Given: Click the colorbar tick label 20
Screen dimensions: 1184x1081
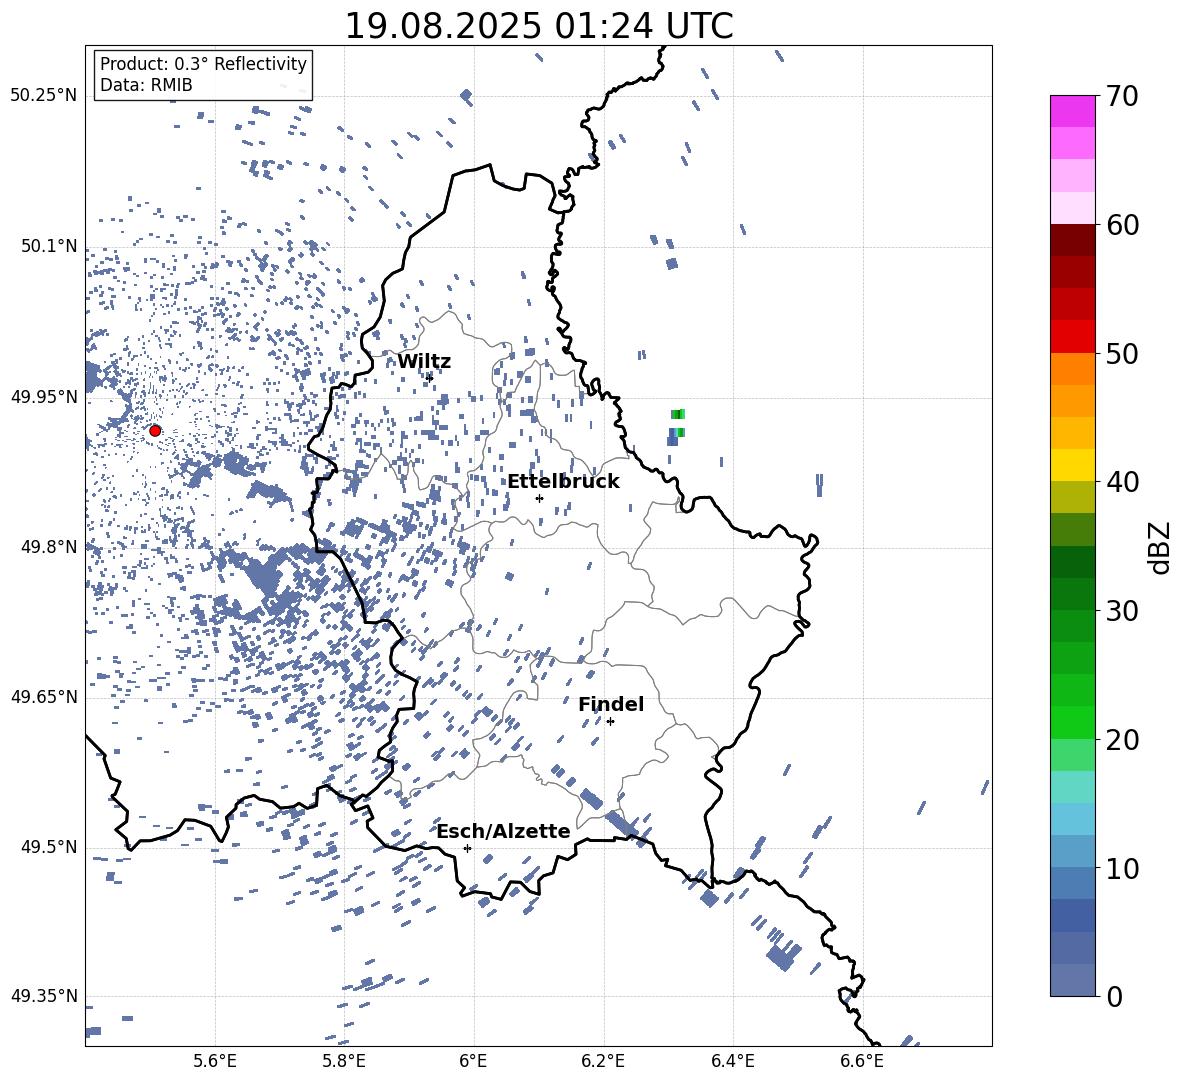Looking at the screenshot, I should pos(1122,740).
